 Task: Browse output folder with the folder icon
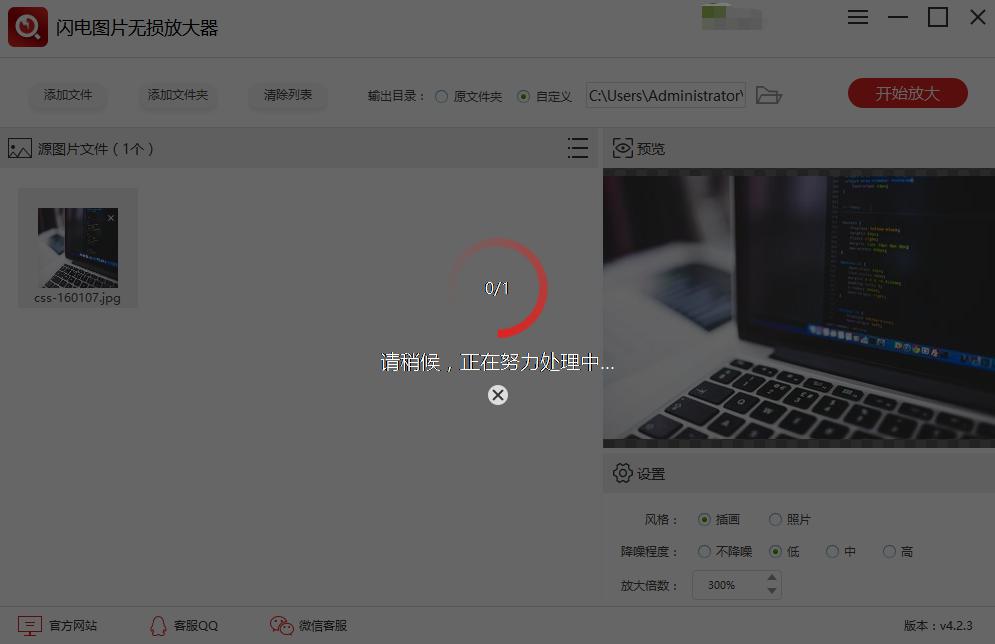tap(768, 95)
